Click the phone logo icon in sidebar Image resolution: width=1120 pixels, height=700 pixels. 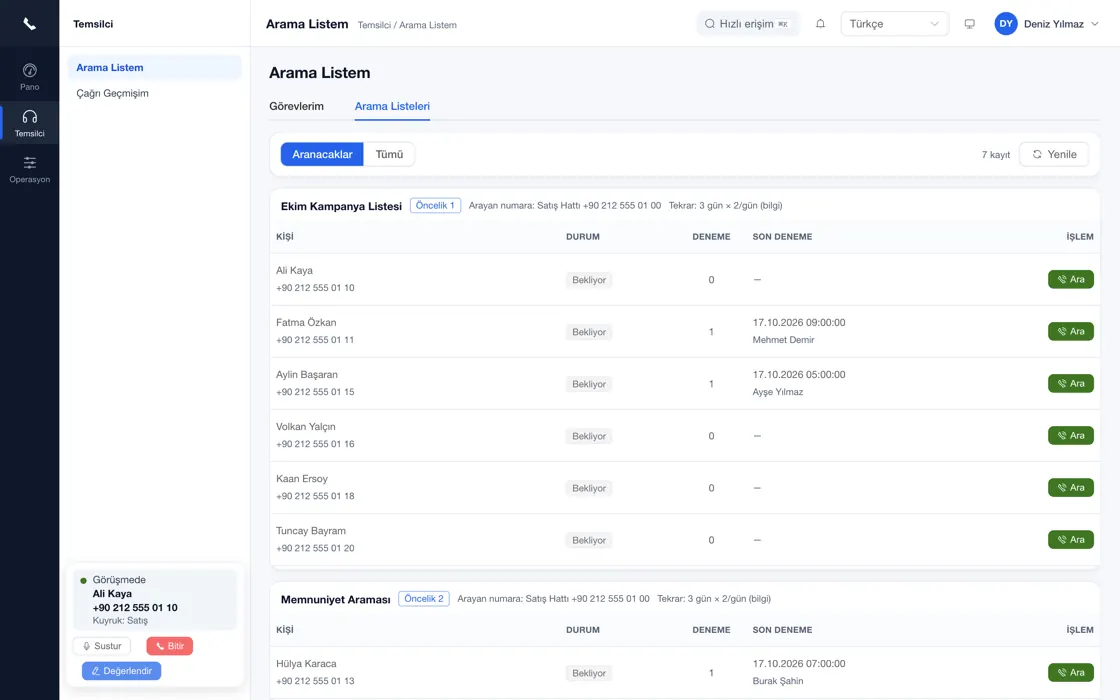[29, 24]
